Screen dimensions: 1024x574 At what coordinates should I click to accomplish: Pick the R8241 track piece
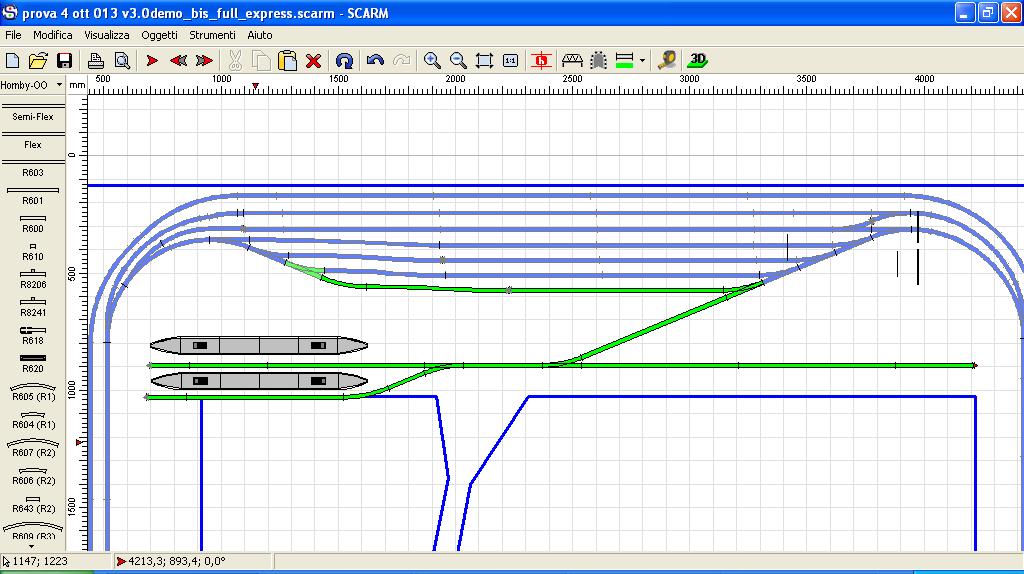pyautogui.click(x=33, y=308)
